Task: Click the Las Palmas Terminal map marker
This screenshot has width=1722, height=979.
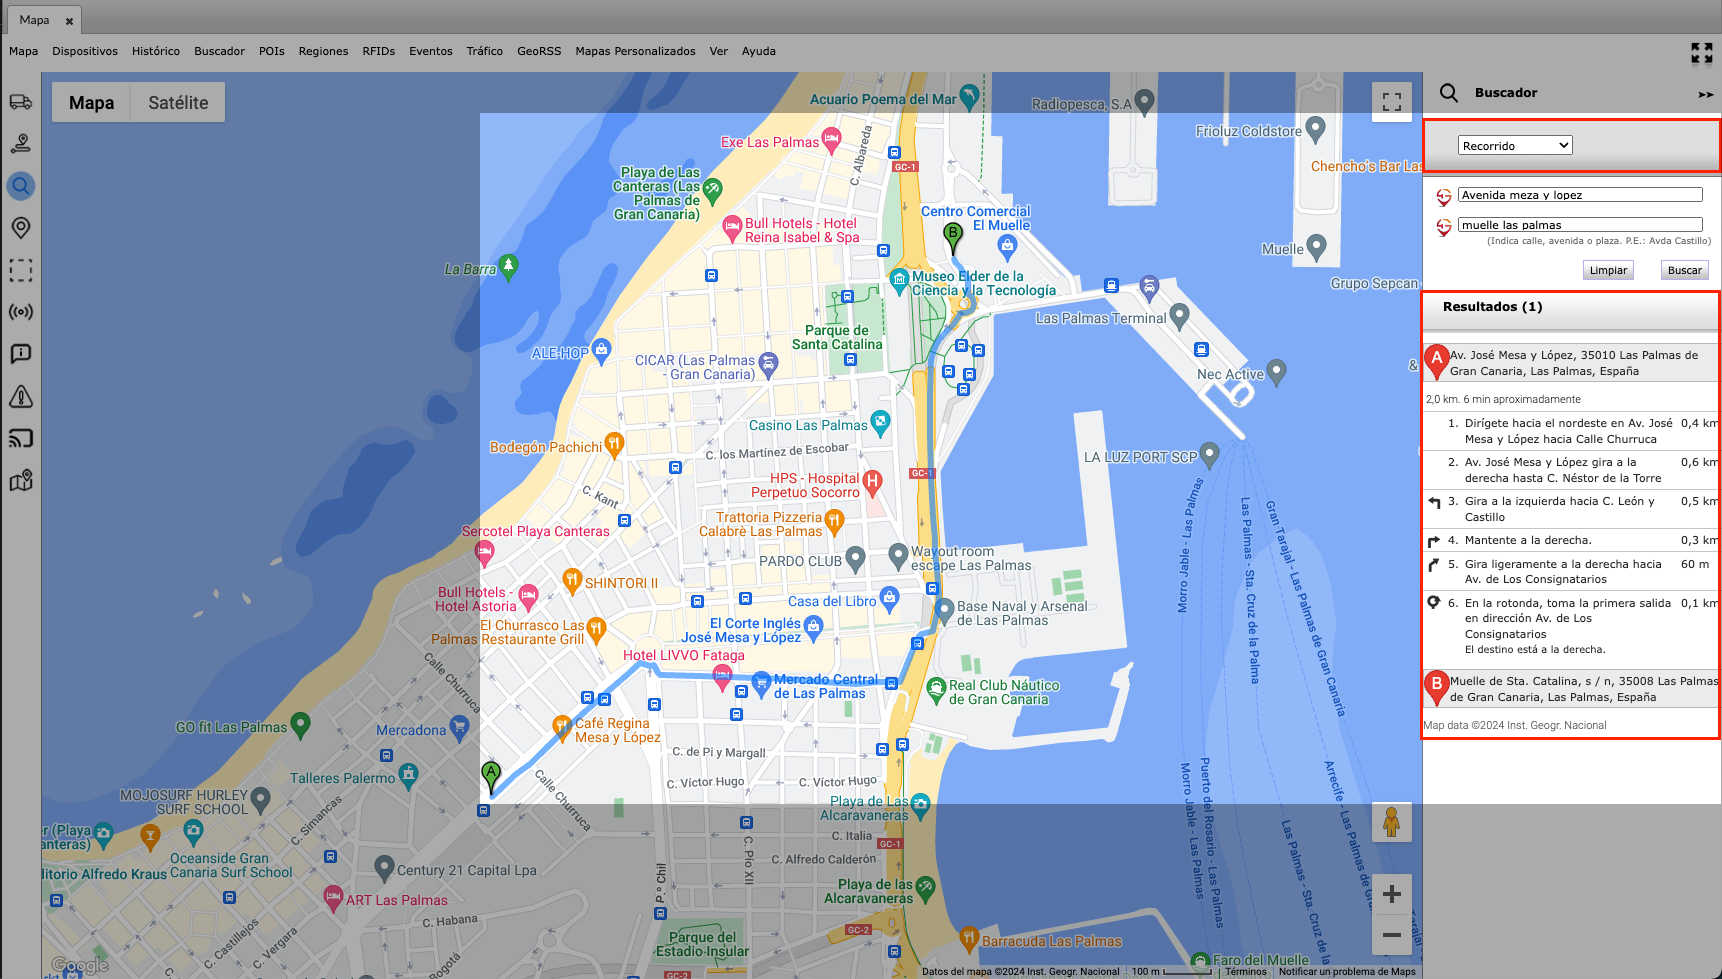Action: click(1180, 316)
